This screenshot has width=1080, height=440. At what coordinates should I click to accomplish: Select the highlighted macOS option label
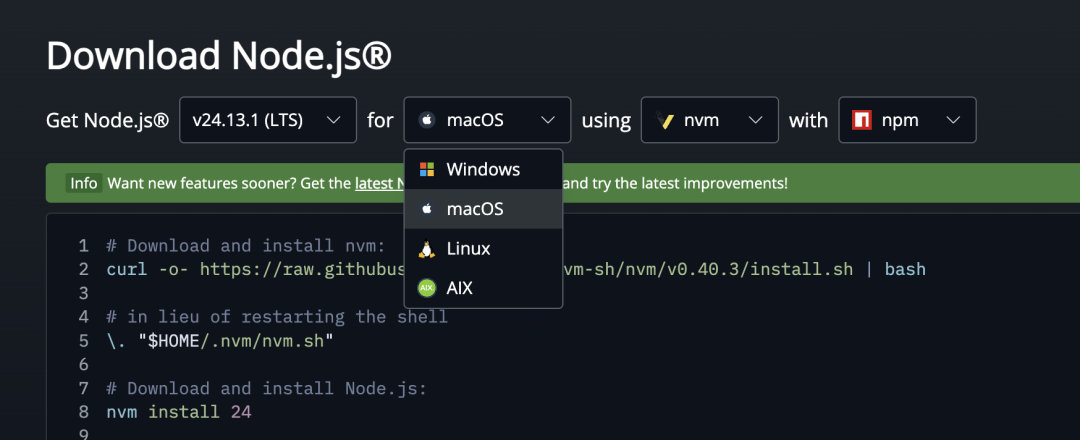pyautogui.click(x=475, y=209)
